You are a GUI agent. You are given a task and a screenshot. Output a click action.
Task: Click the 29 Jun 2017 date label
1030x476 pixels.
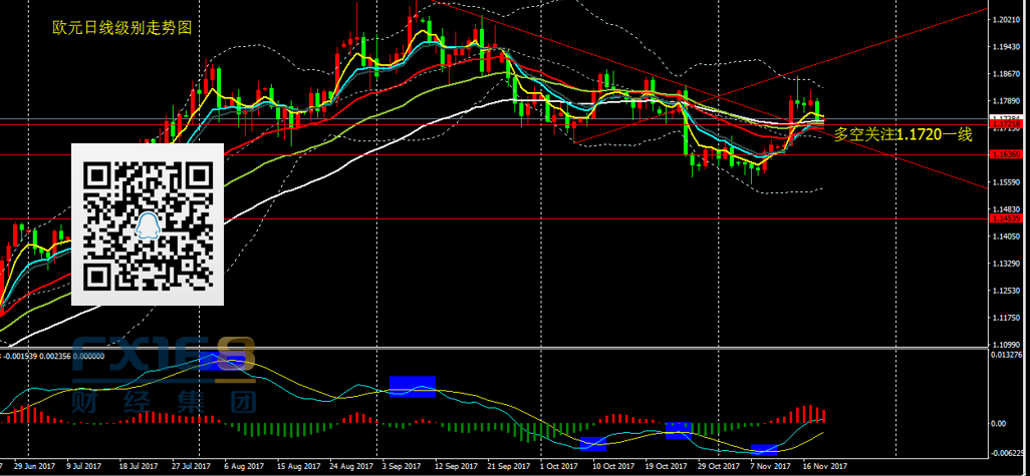pos(33,466)
